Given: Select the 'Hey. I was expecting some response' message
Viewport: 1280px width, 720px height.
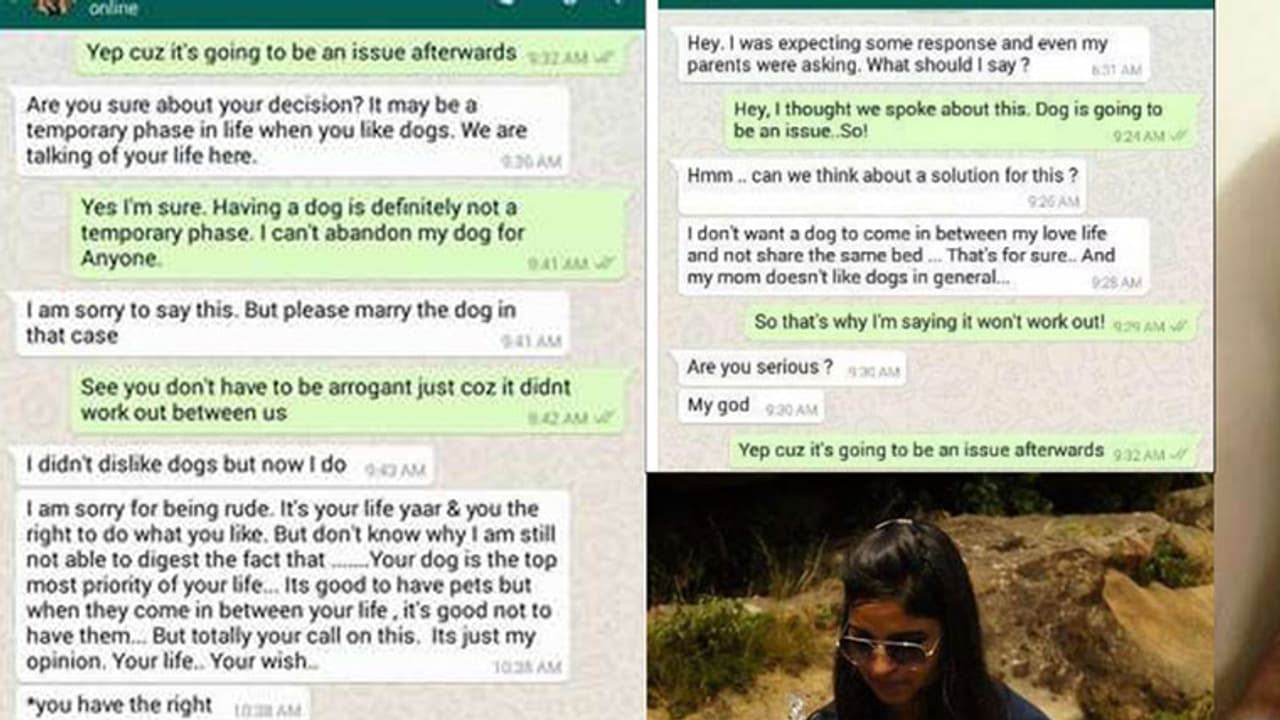Looking at the screenshot, I should [x=914, y=55].
